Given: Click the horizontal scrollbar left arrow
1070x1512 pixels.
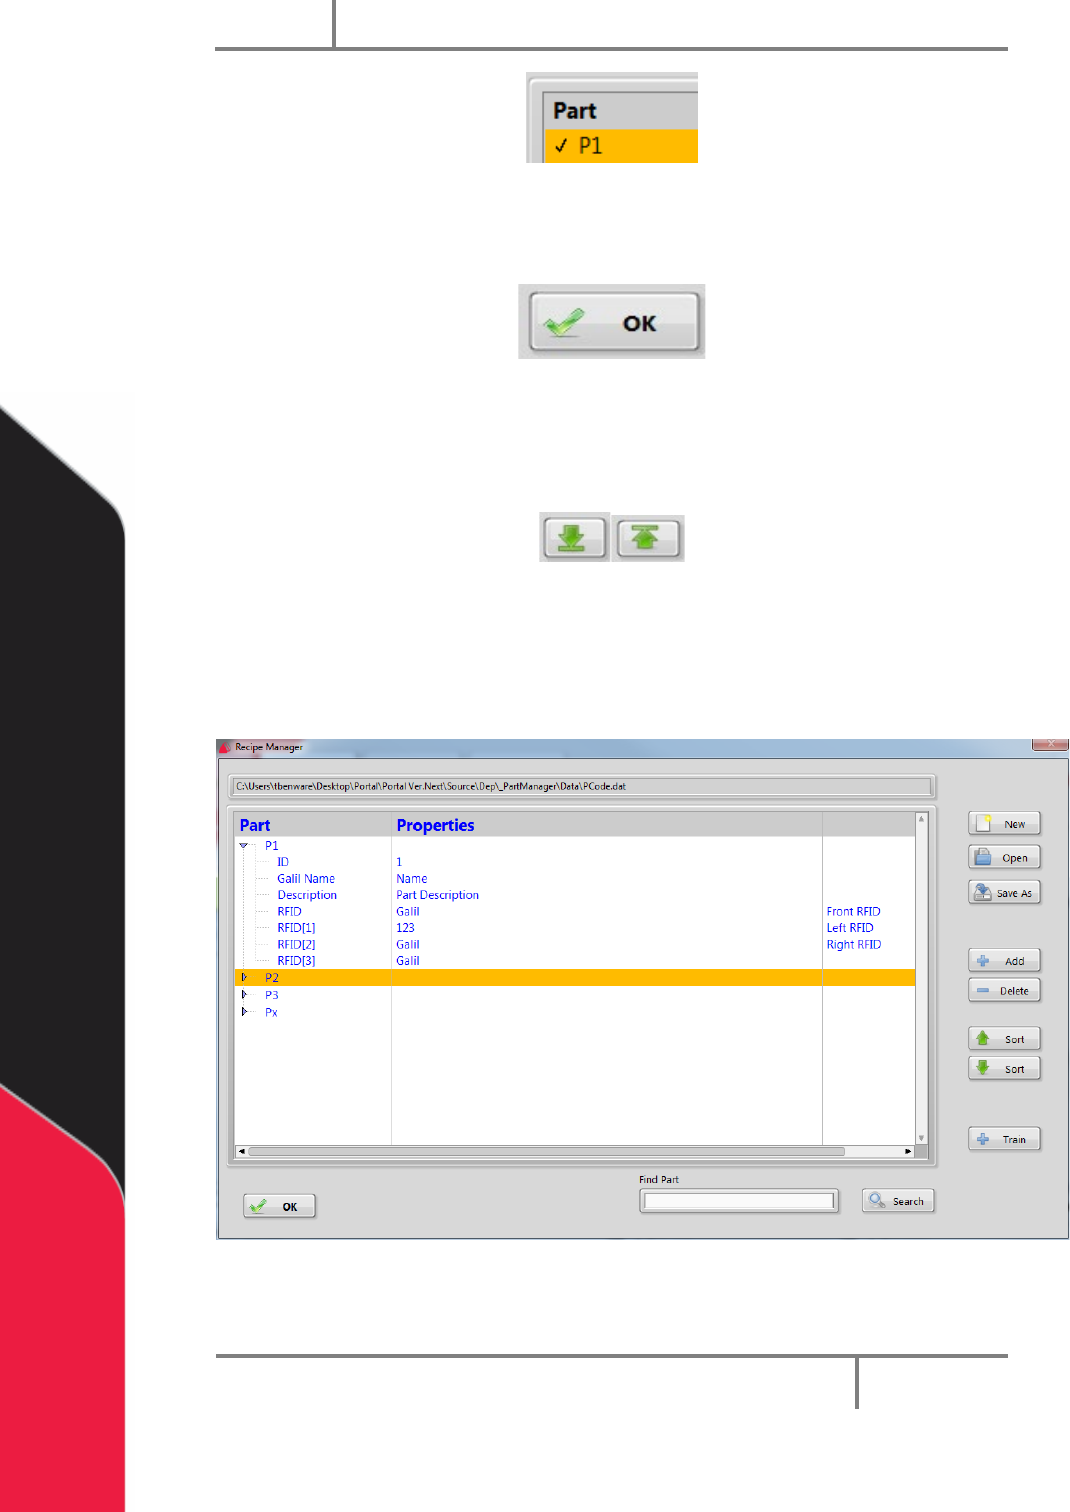Looking at the screenshot, I should (x=241, y=1151).
